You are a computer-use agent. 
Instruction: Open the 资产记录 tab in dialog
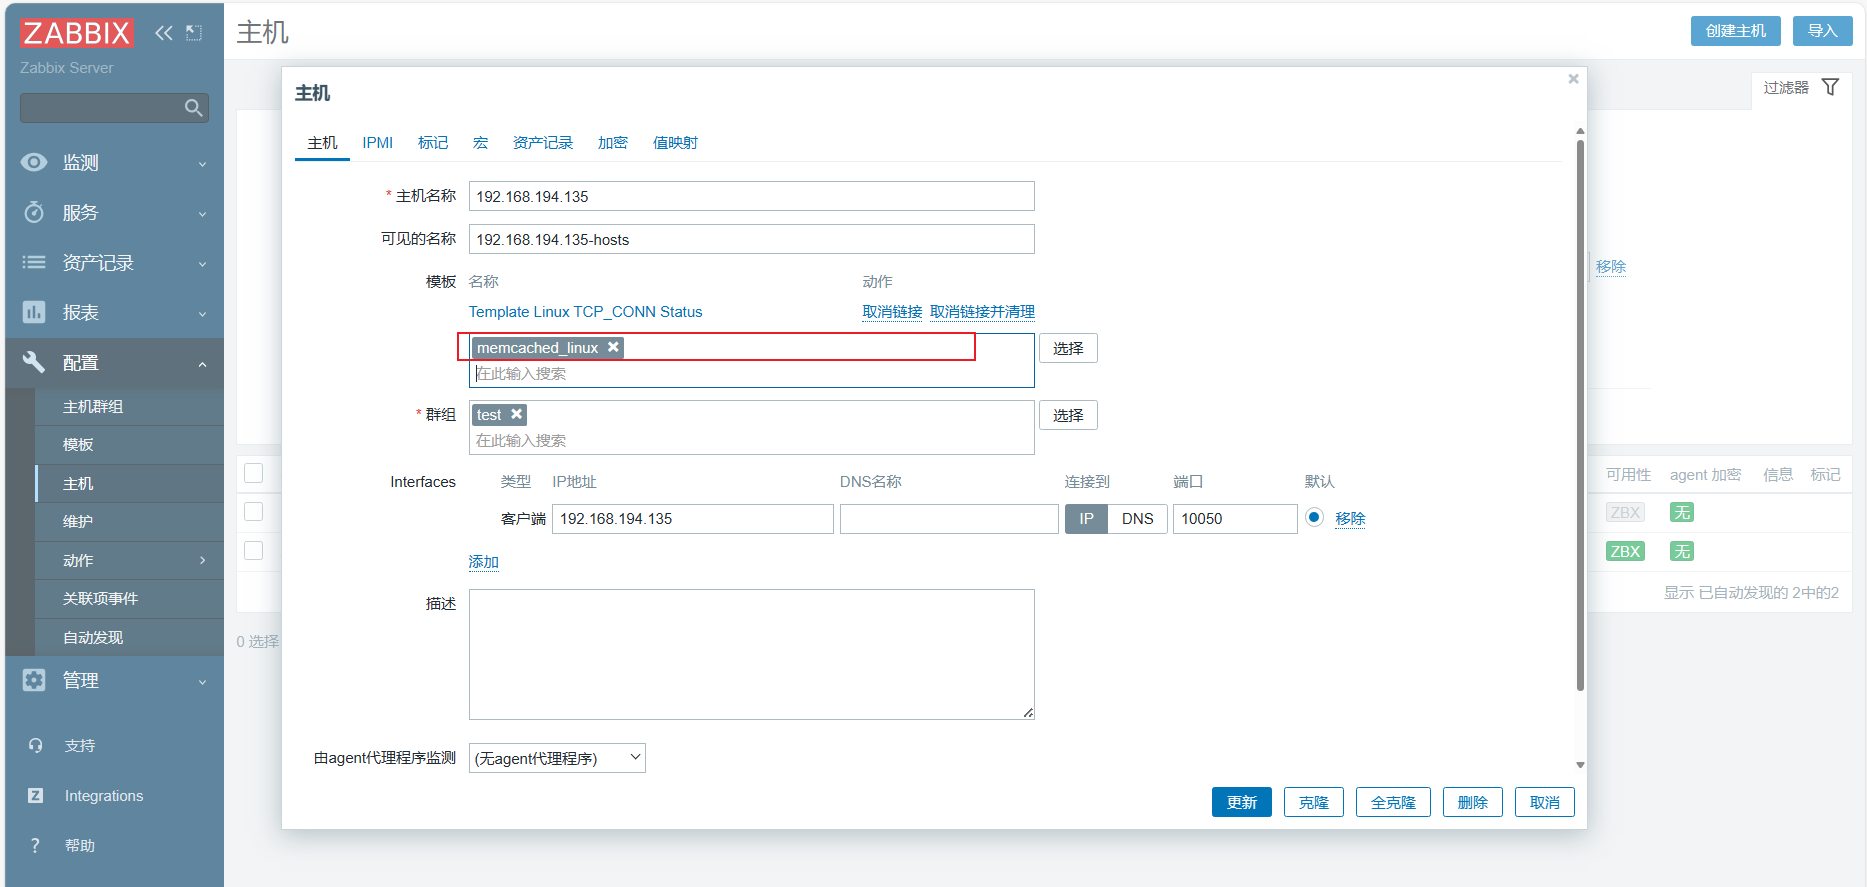click(543, 143)
